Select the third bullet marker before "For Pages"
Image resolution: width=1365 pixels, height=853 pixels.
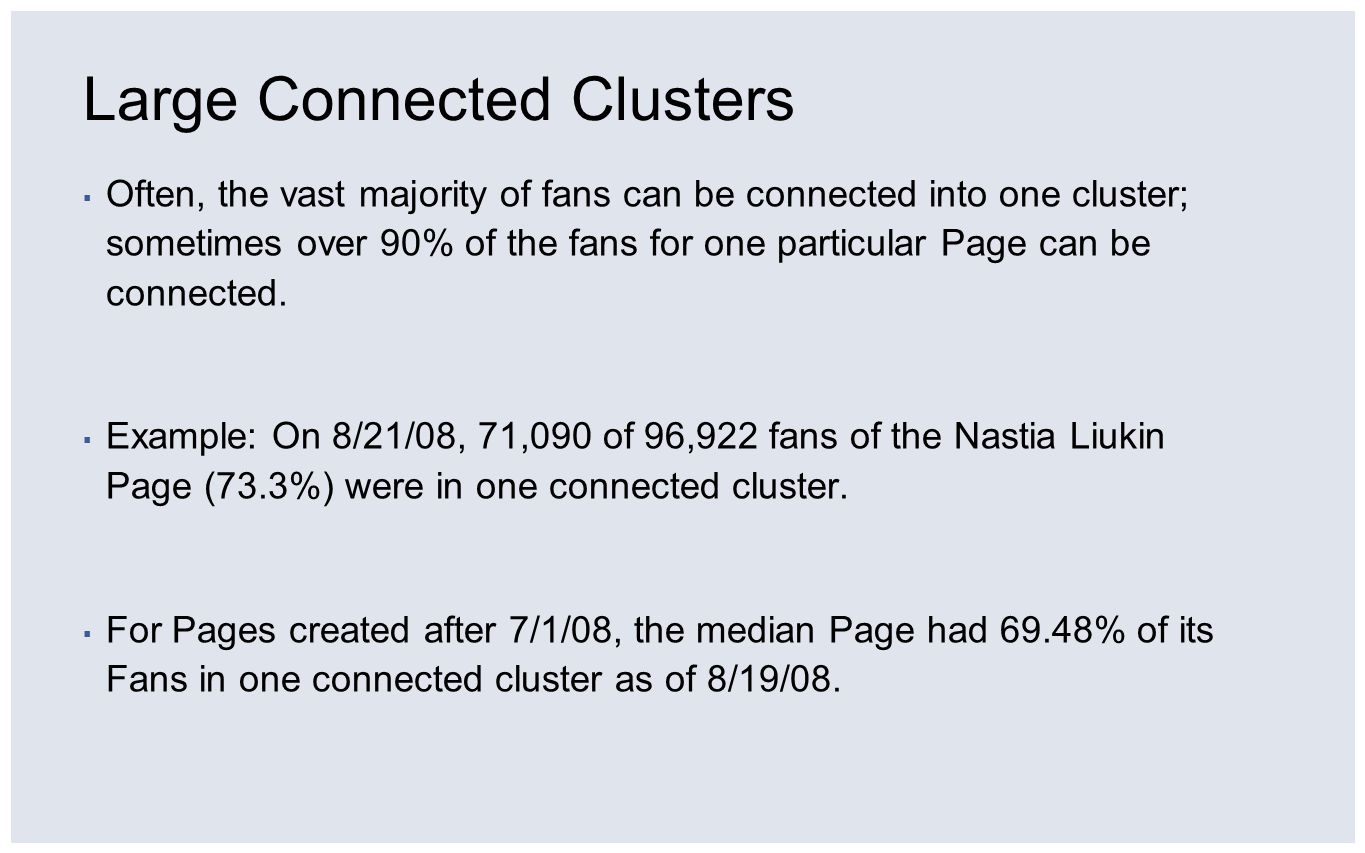(88, 633)
